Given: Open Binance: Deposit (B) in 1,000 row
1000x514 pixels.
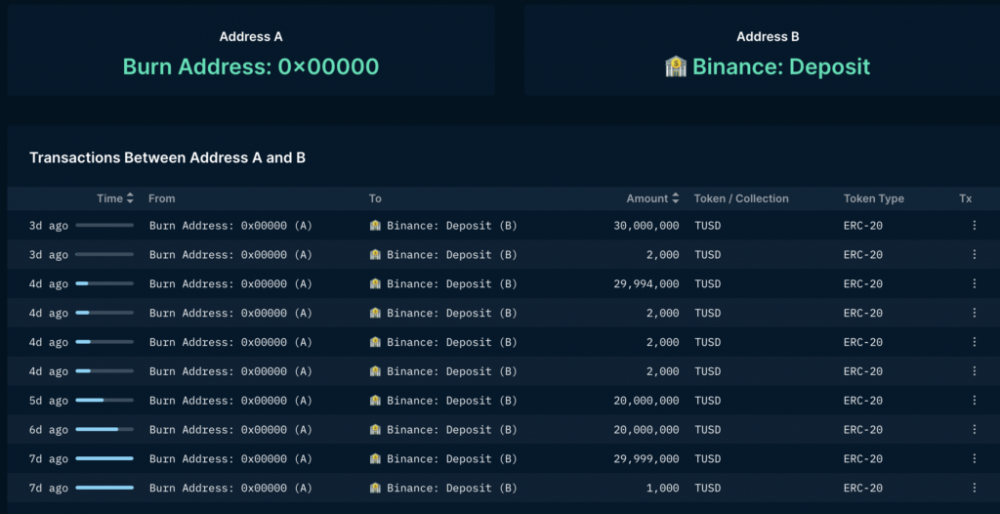Looking at the screenshot, I should [452, 488].
